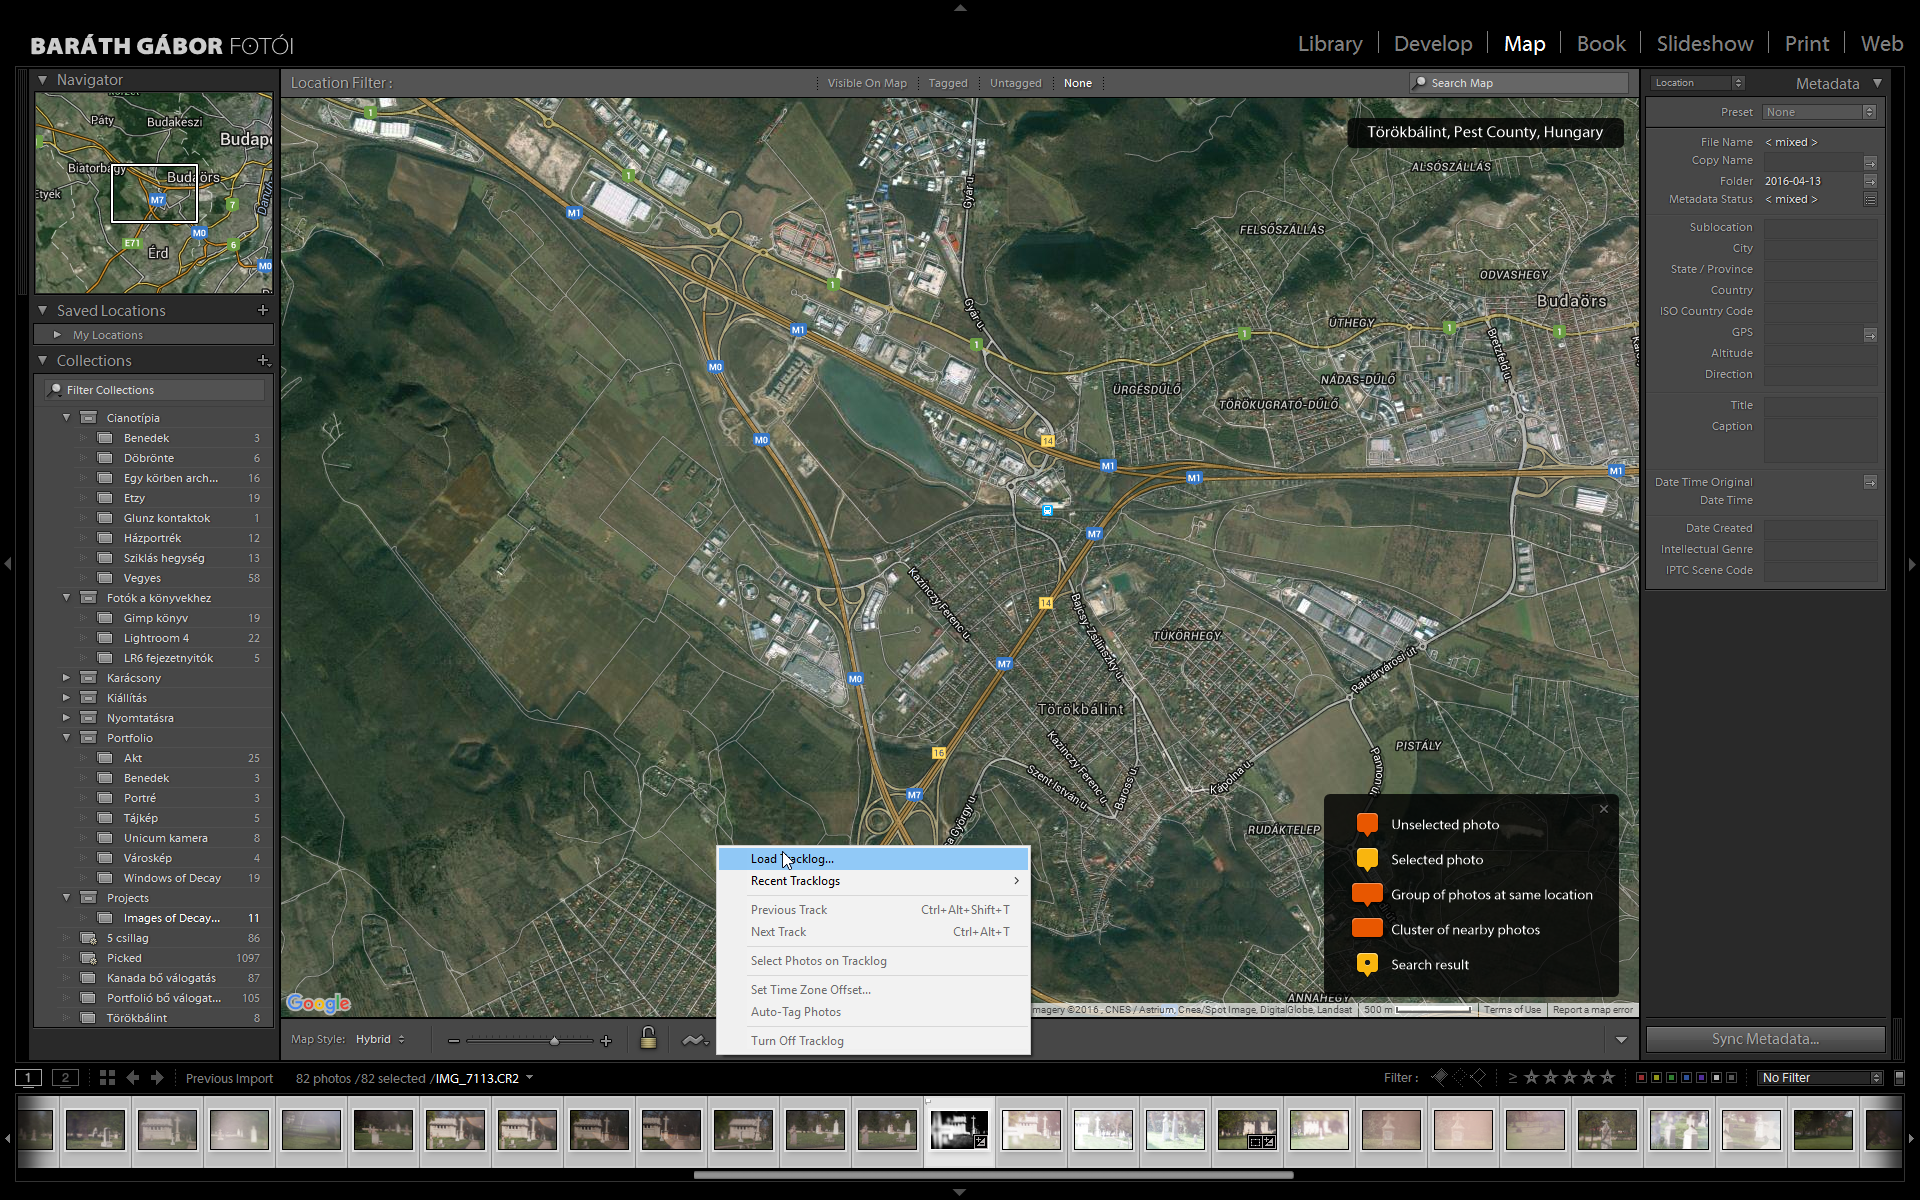Open the Print module
This screenshot has width=1920, height=1200.
(x=1807, y=44)
